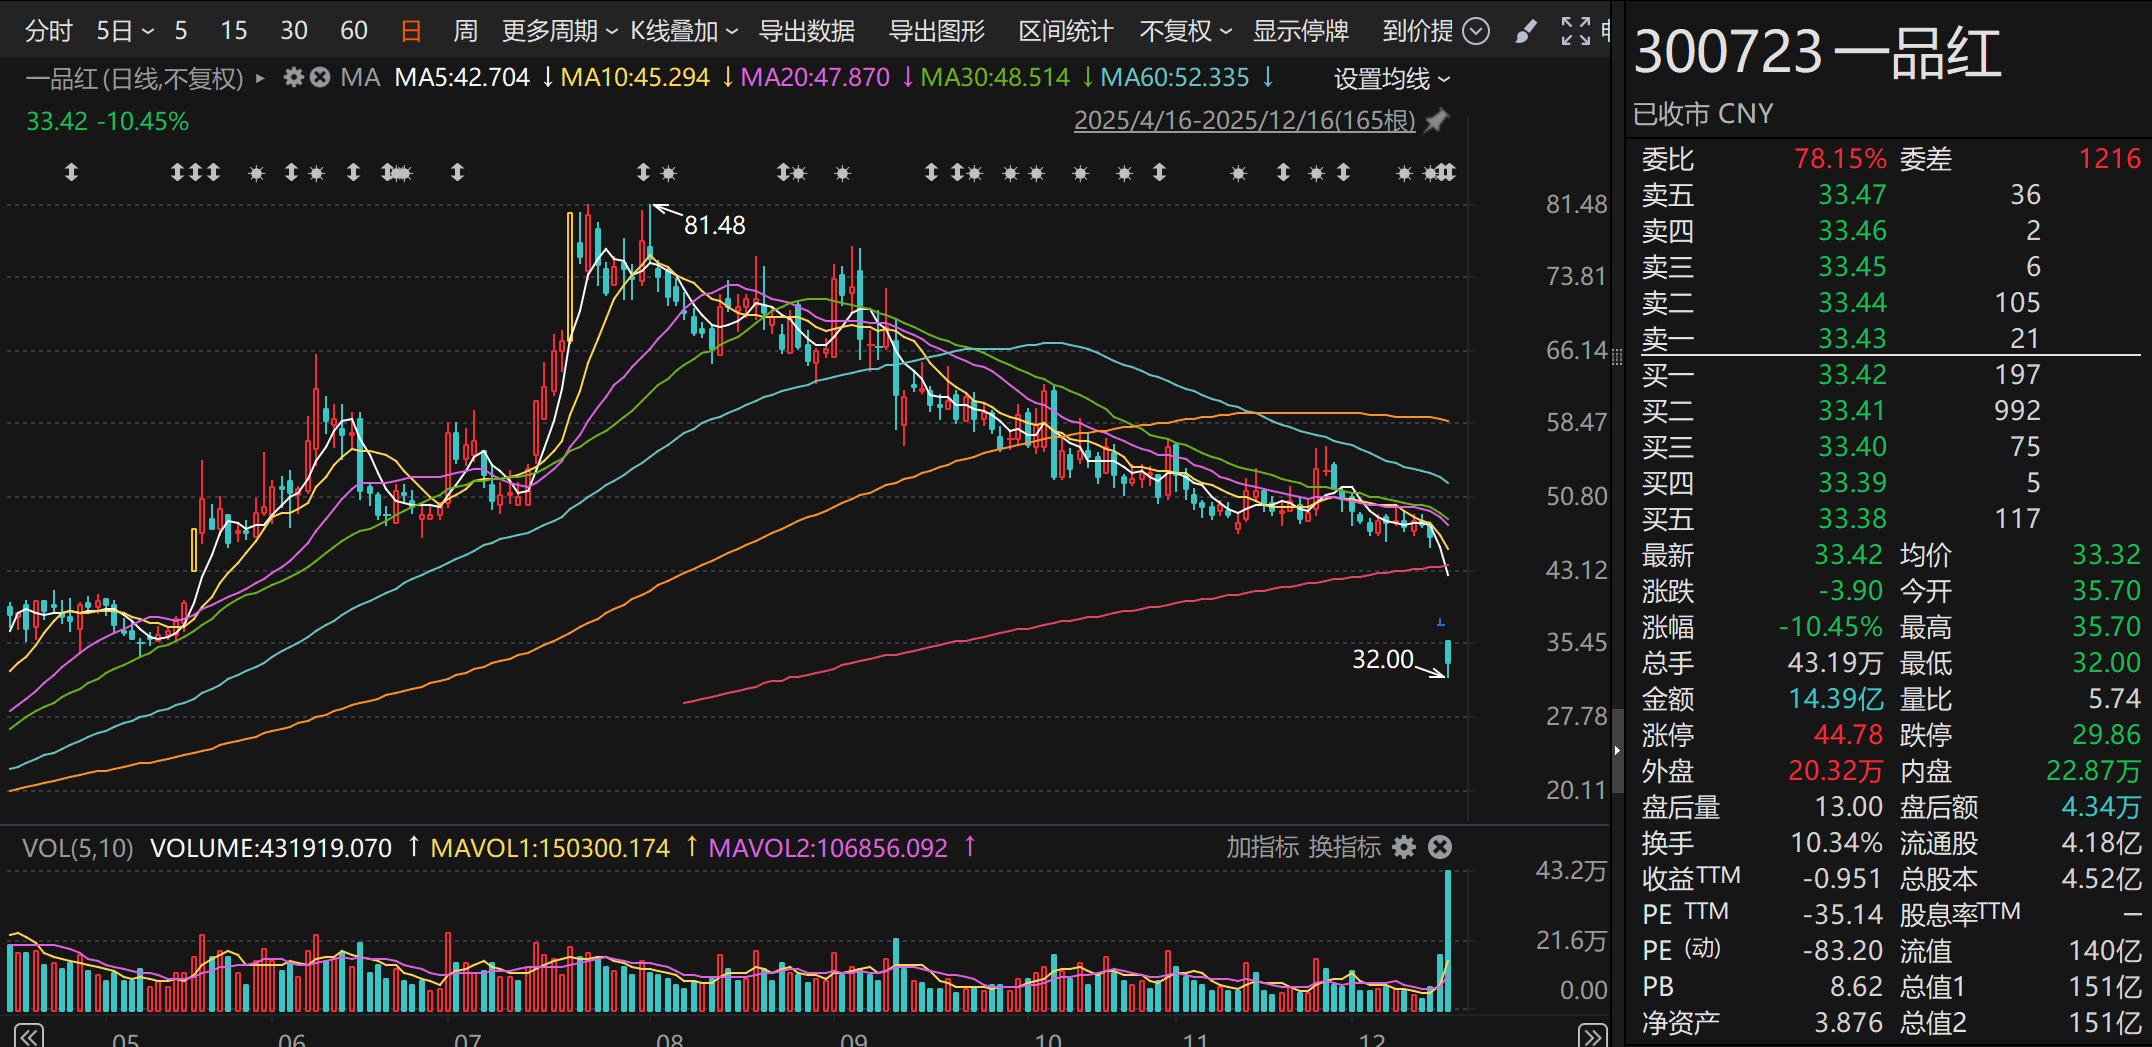Jump chart to earliest with left arrows
The width and height of the screenshot is (2152, 1047).
point(28,1035)
